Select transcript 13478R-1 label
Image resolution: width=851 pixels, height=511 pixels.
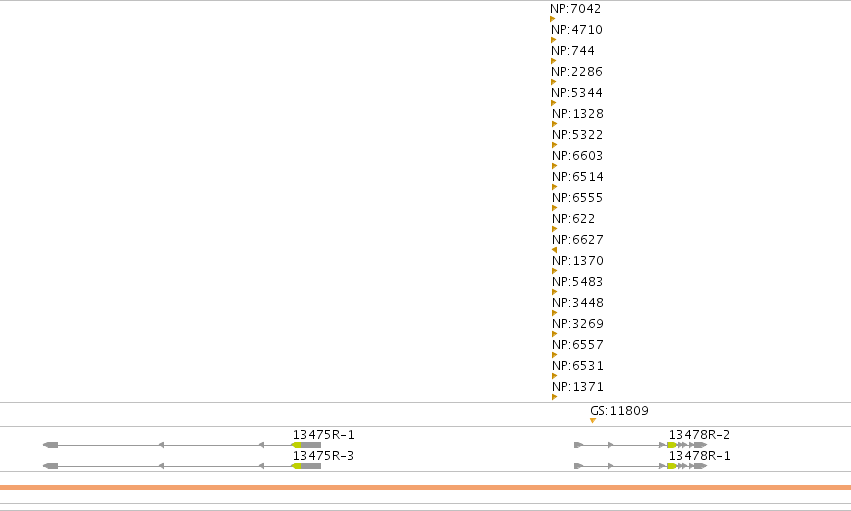700,456
